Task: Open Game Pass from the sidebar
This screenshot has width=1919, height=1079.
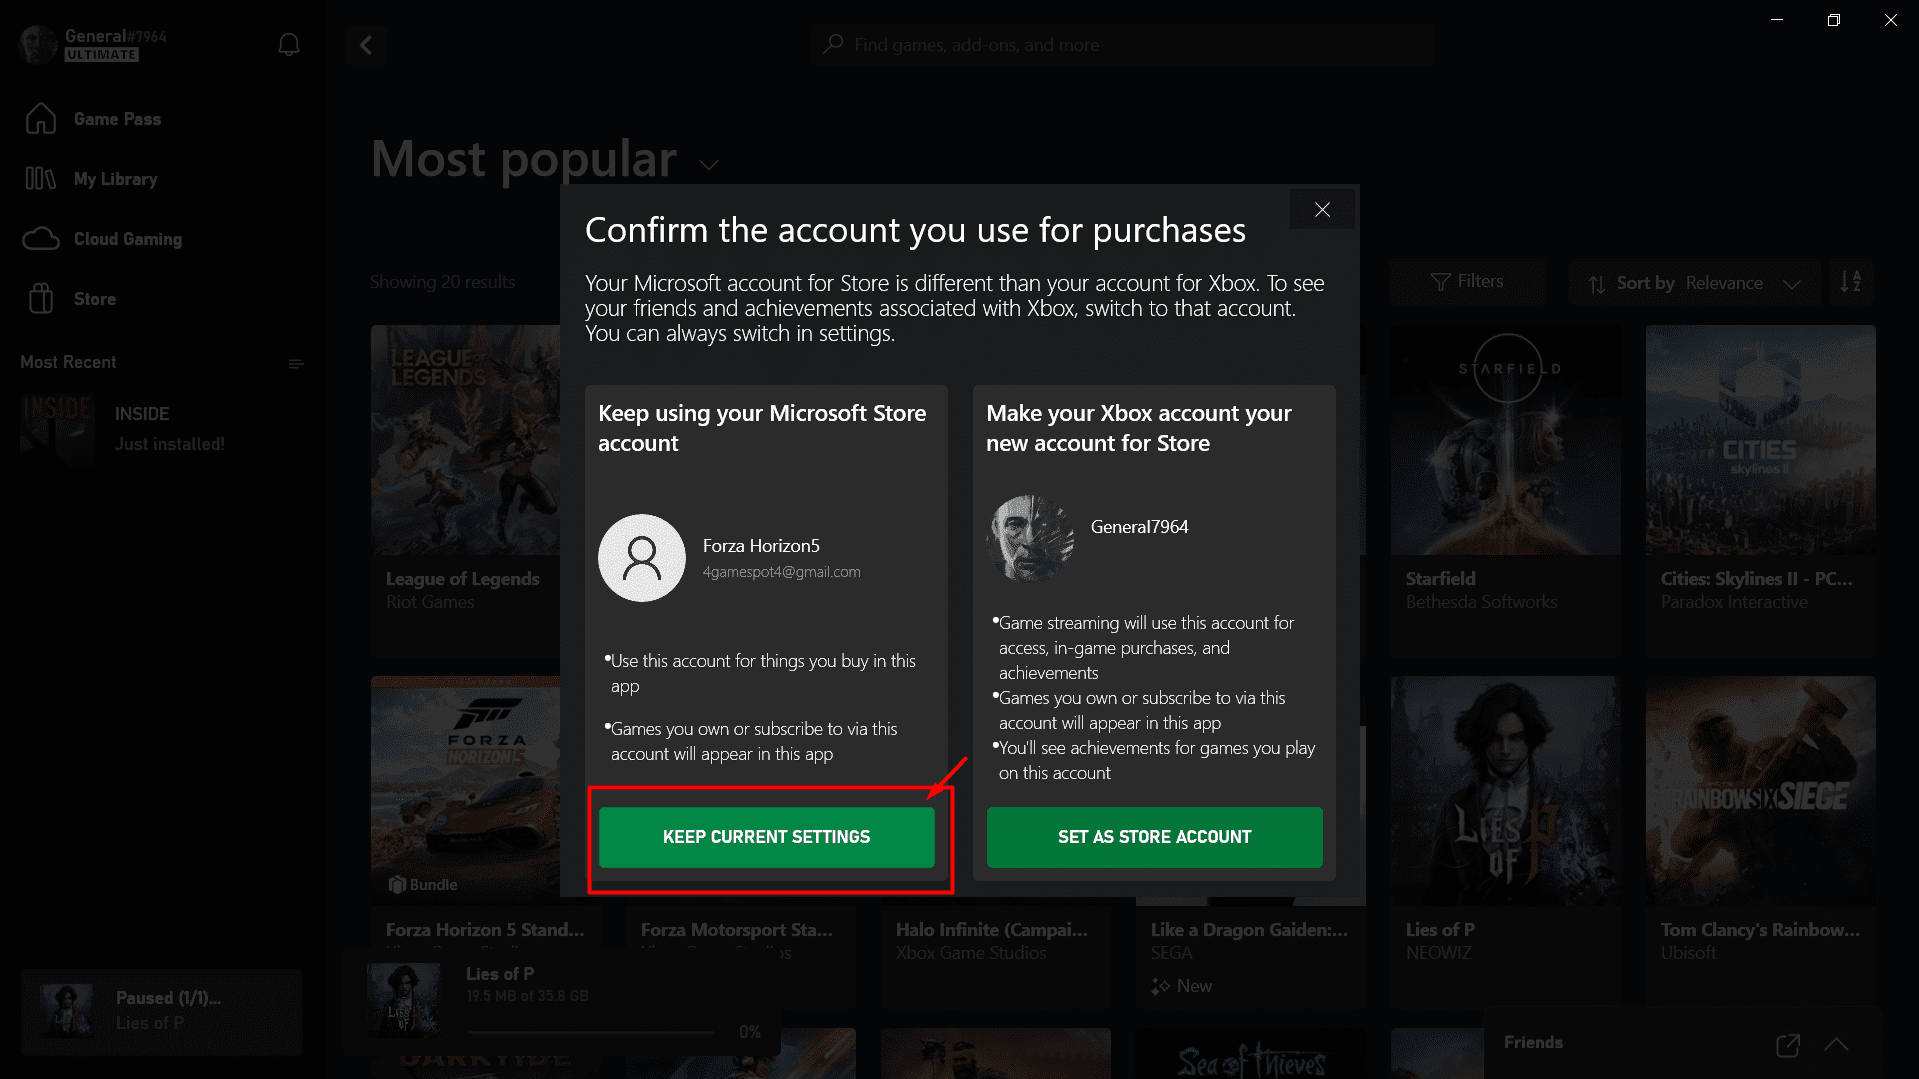Action: pos(41,118)
